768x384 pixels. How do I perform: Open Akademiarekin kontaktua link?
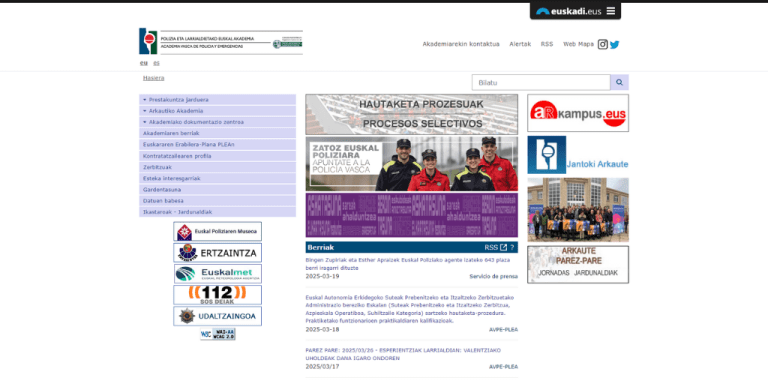tap(461, 44)
